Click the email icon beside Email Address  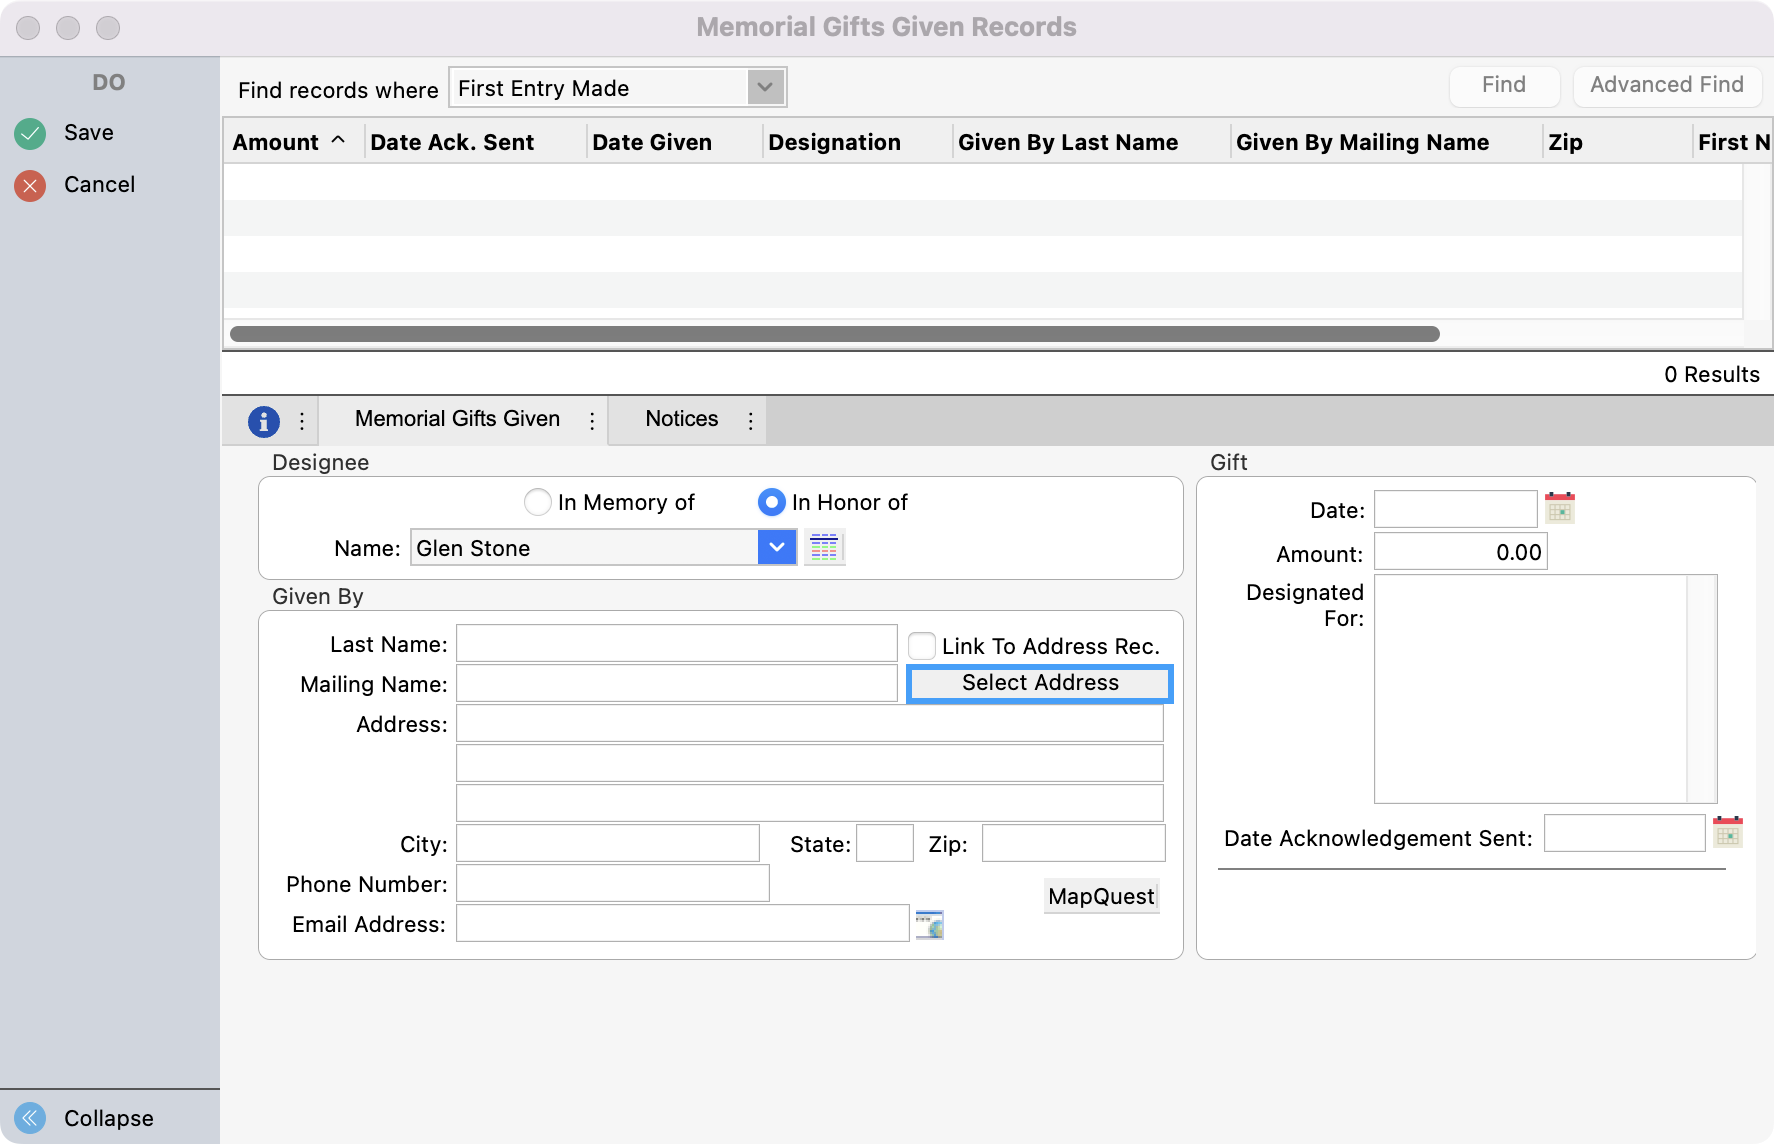(x=929, y=925)
